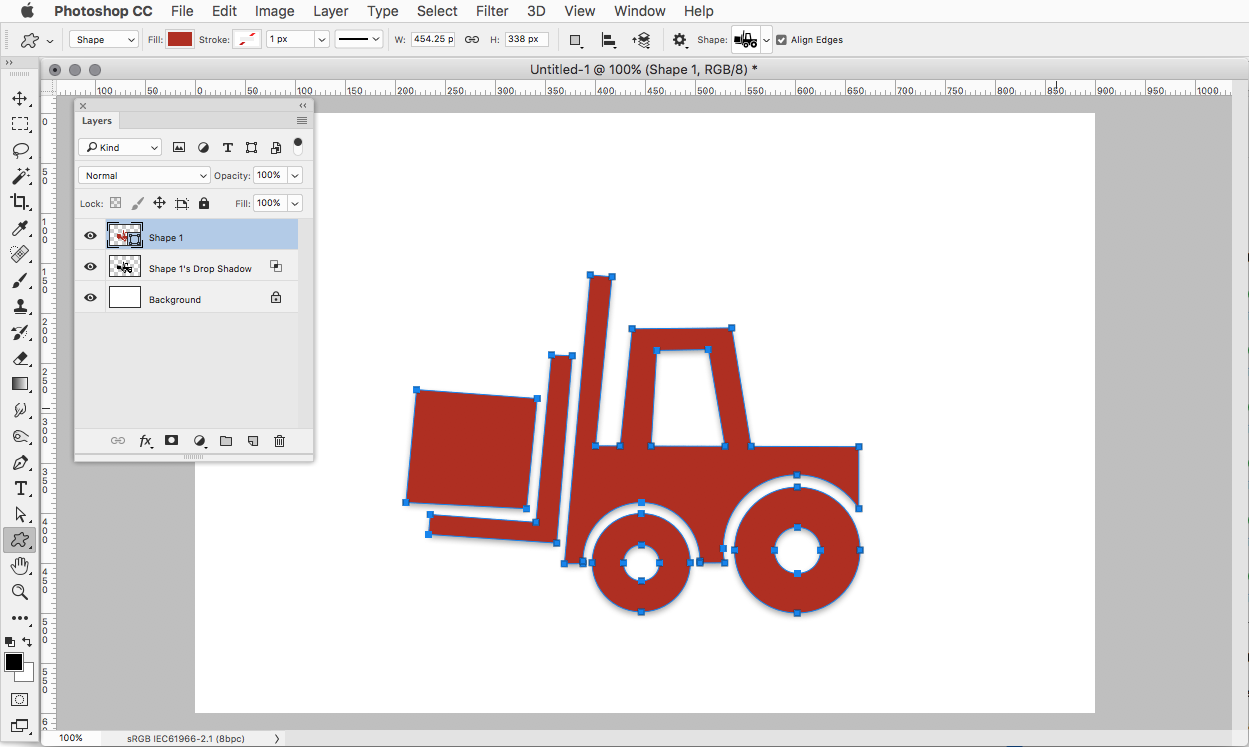Select the Brush tool
1249x747 pixels.
pyautogui.click(x=20, y=280)
